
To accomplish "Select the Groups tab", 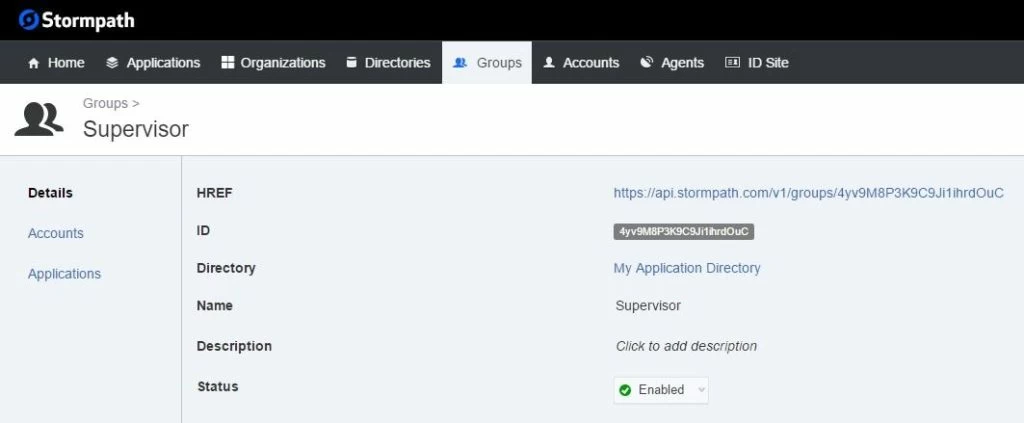I will [487, 63].
